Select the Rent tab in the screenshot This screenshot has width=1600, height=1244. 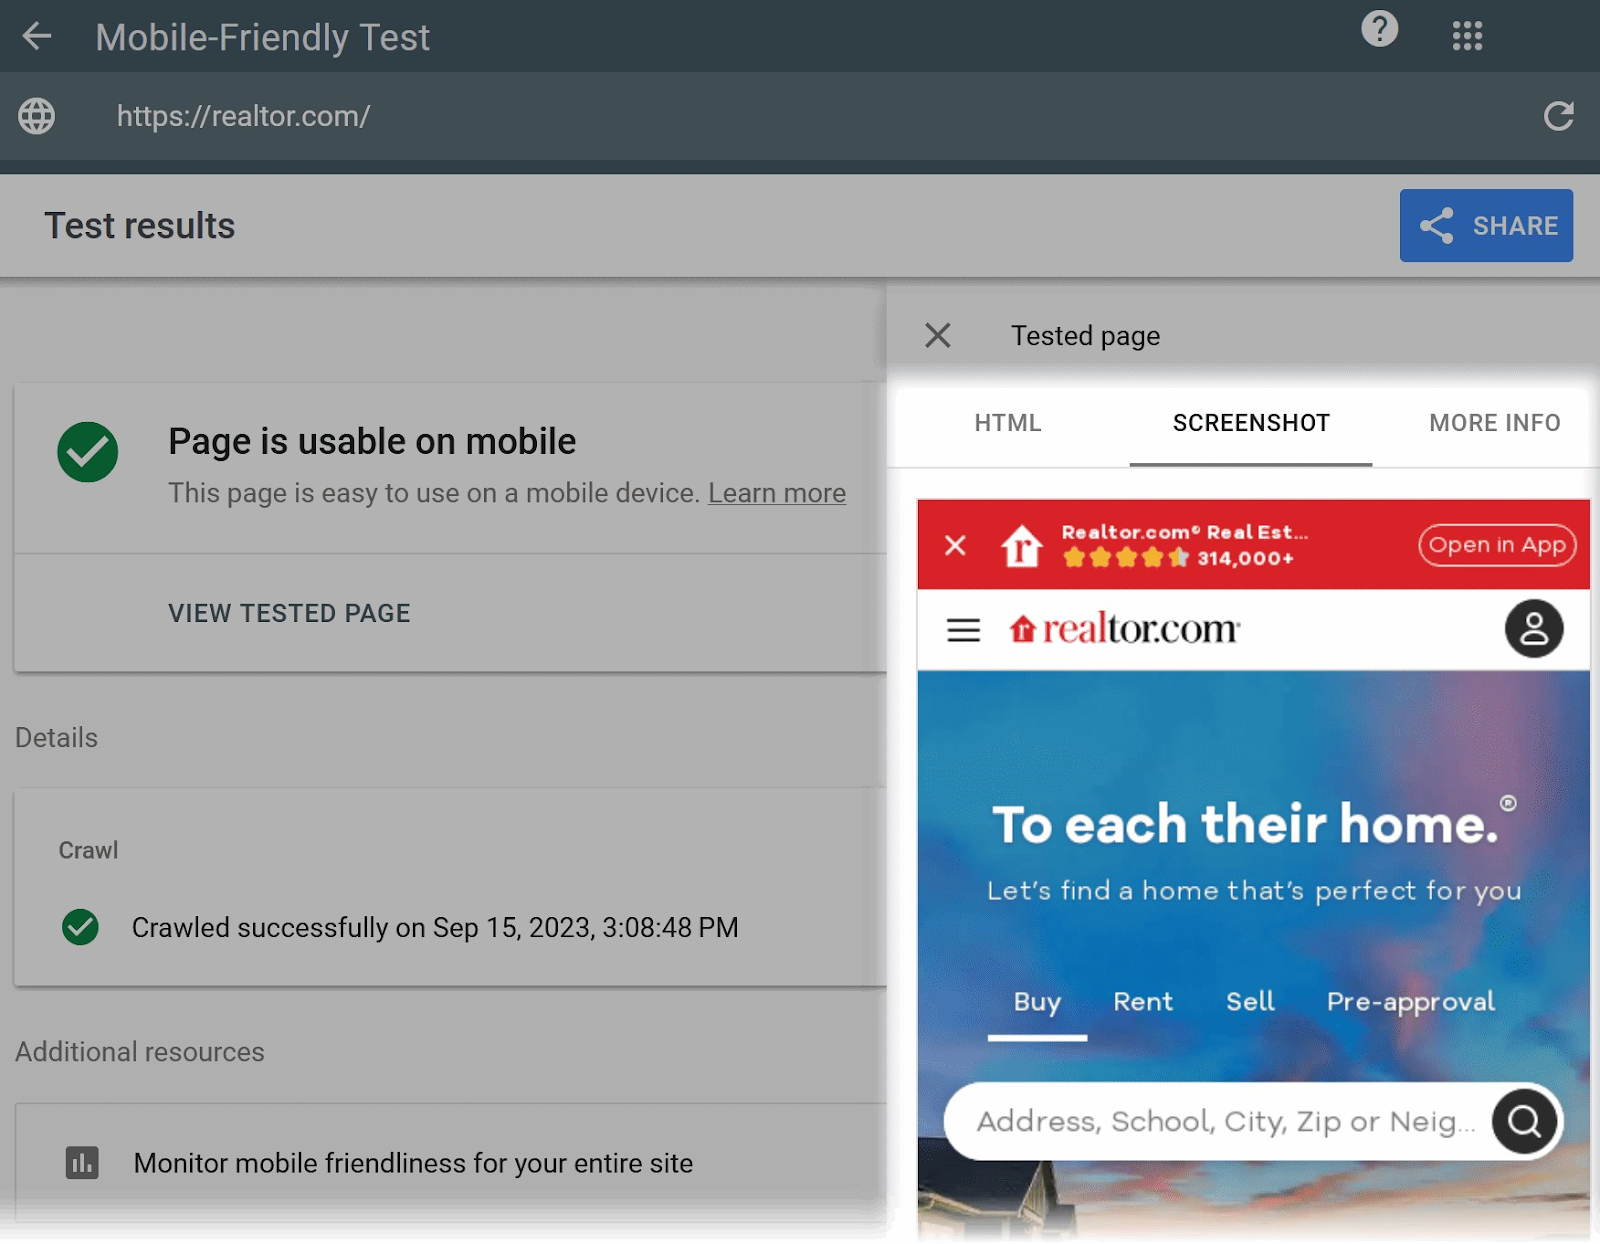(x=1142, y=1001)
